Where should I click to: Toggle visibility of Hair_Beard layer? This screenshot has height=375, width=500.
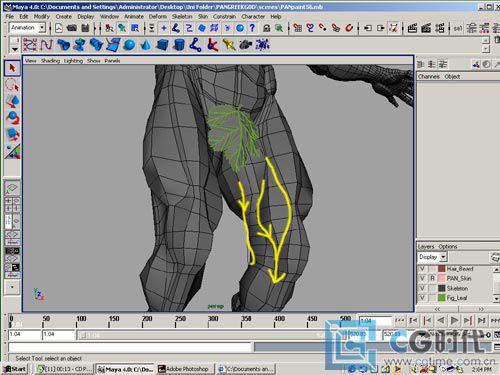(x=423, y=269)
